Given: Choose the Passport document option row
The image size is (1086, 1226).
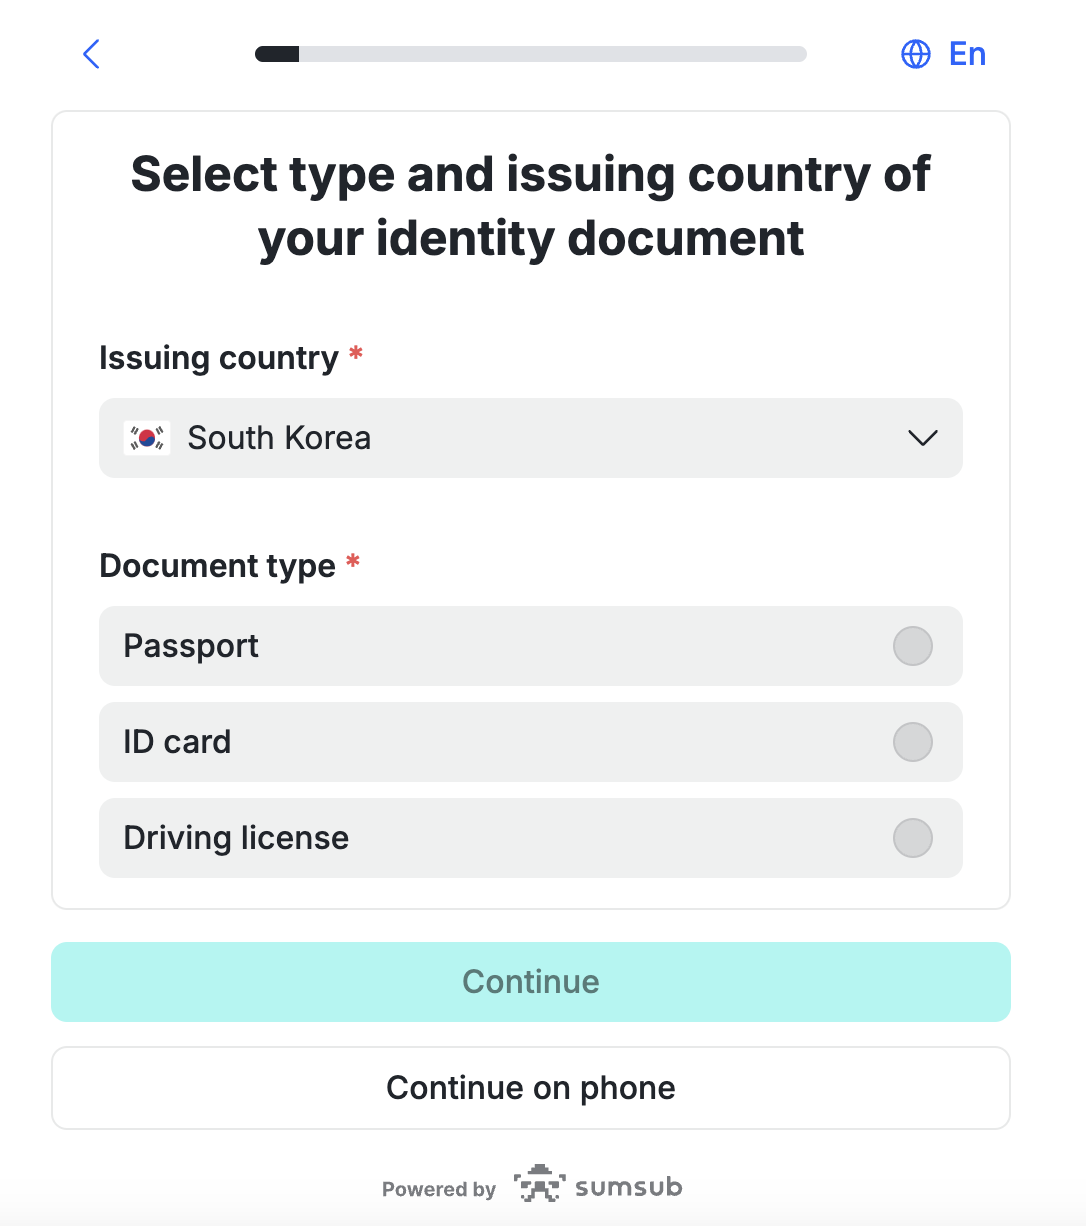Looking at the screenshot, I should [531, 646].
